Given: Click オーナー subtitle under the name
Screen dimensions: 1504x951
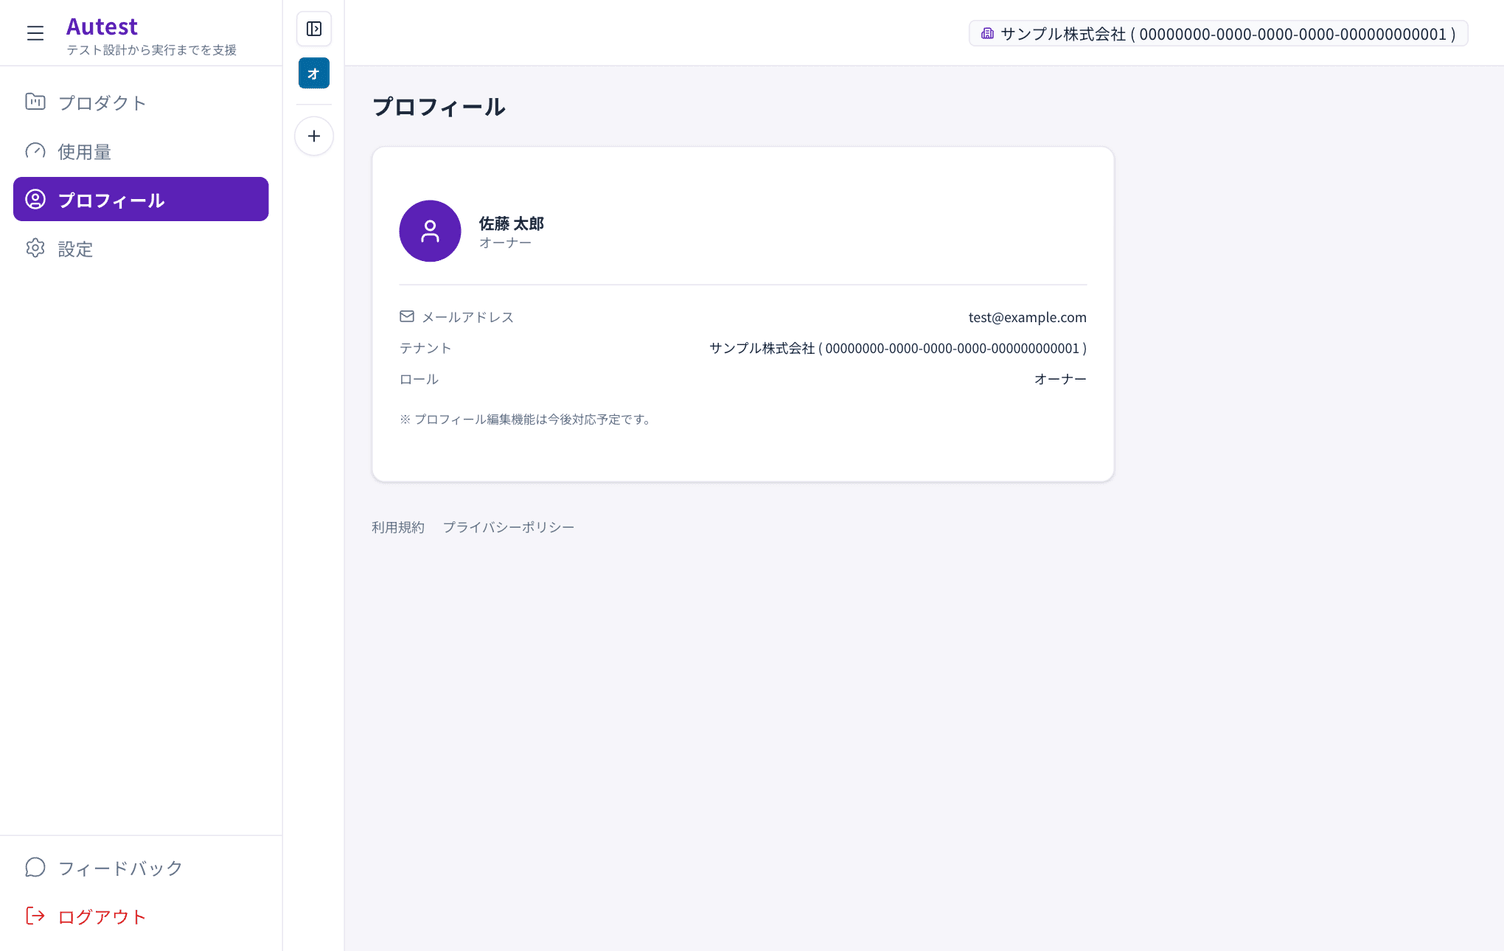Looking at the screenshot, I should tap(505, 243).
